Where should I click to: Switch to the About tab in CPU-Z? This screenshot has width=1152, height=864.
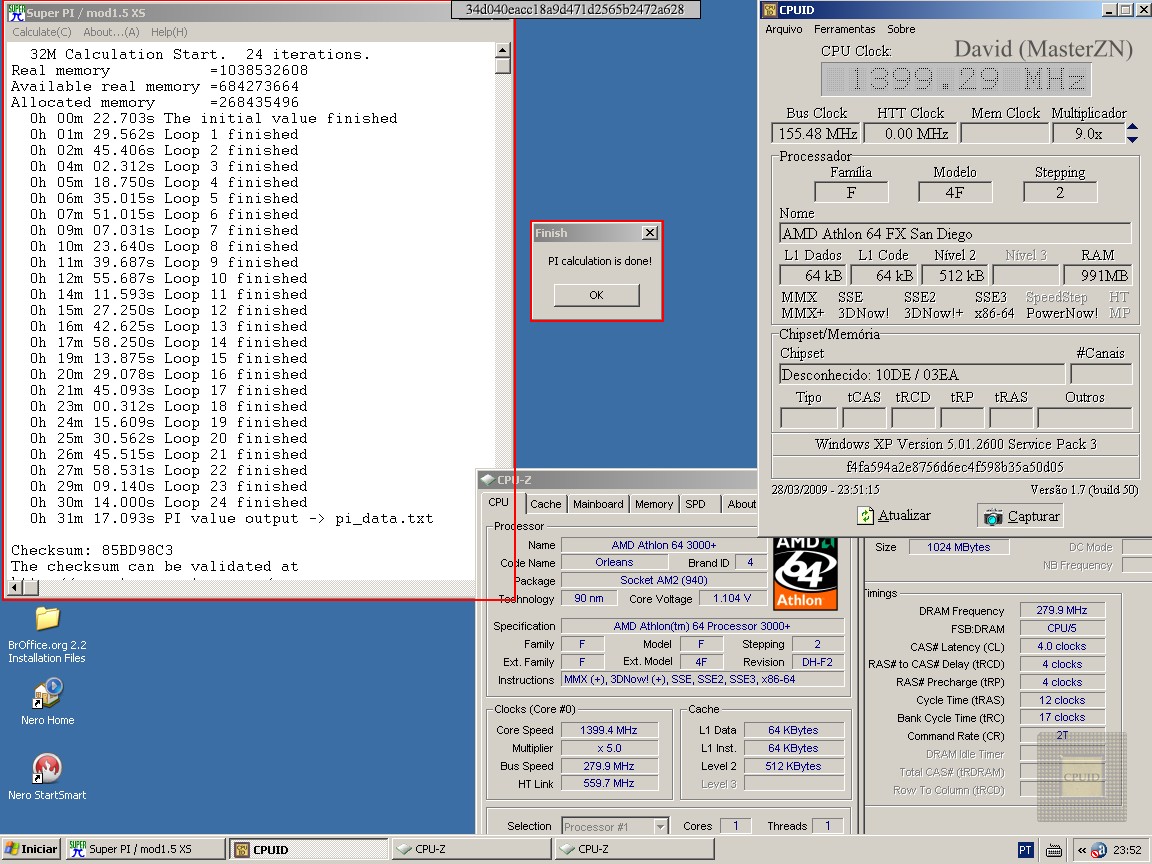pos(741,504)
